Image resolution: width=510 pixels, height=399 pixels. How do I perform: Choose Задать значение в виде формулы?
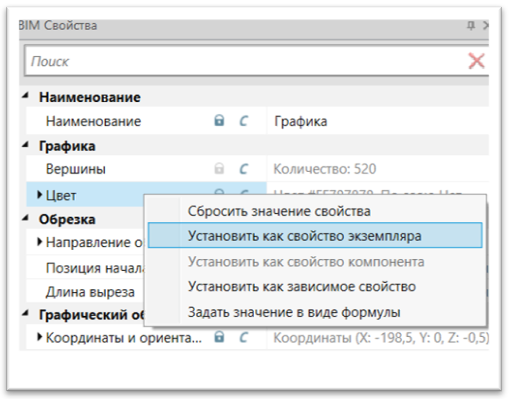coord(315,312)
